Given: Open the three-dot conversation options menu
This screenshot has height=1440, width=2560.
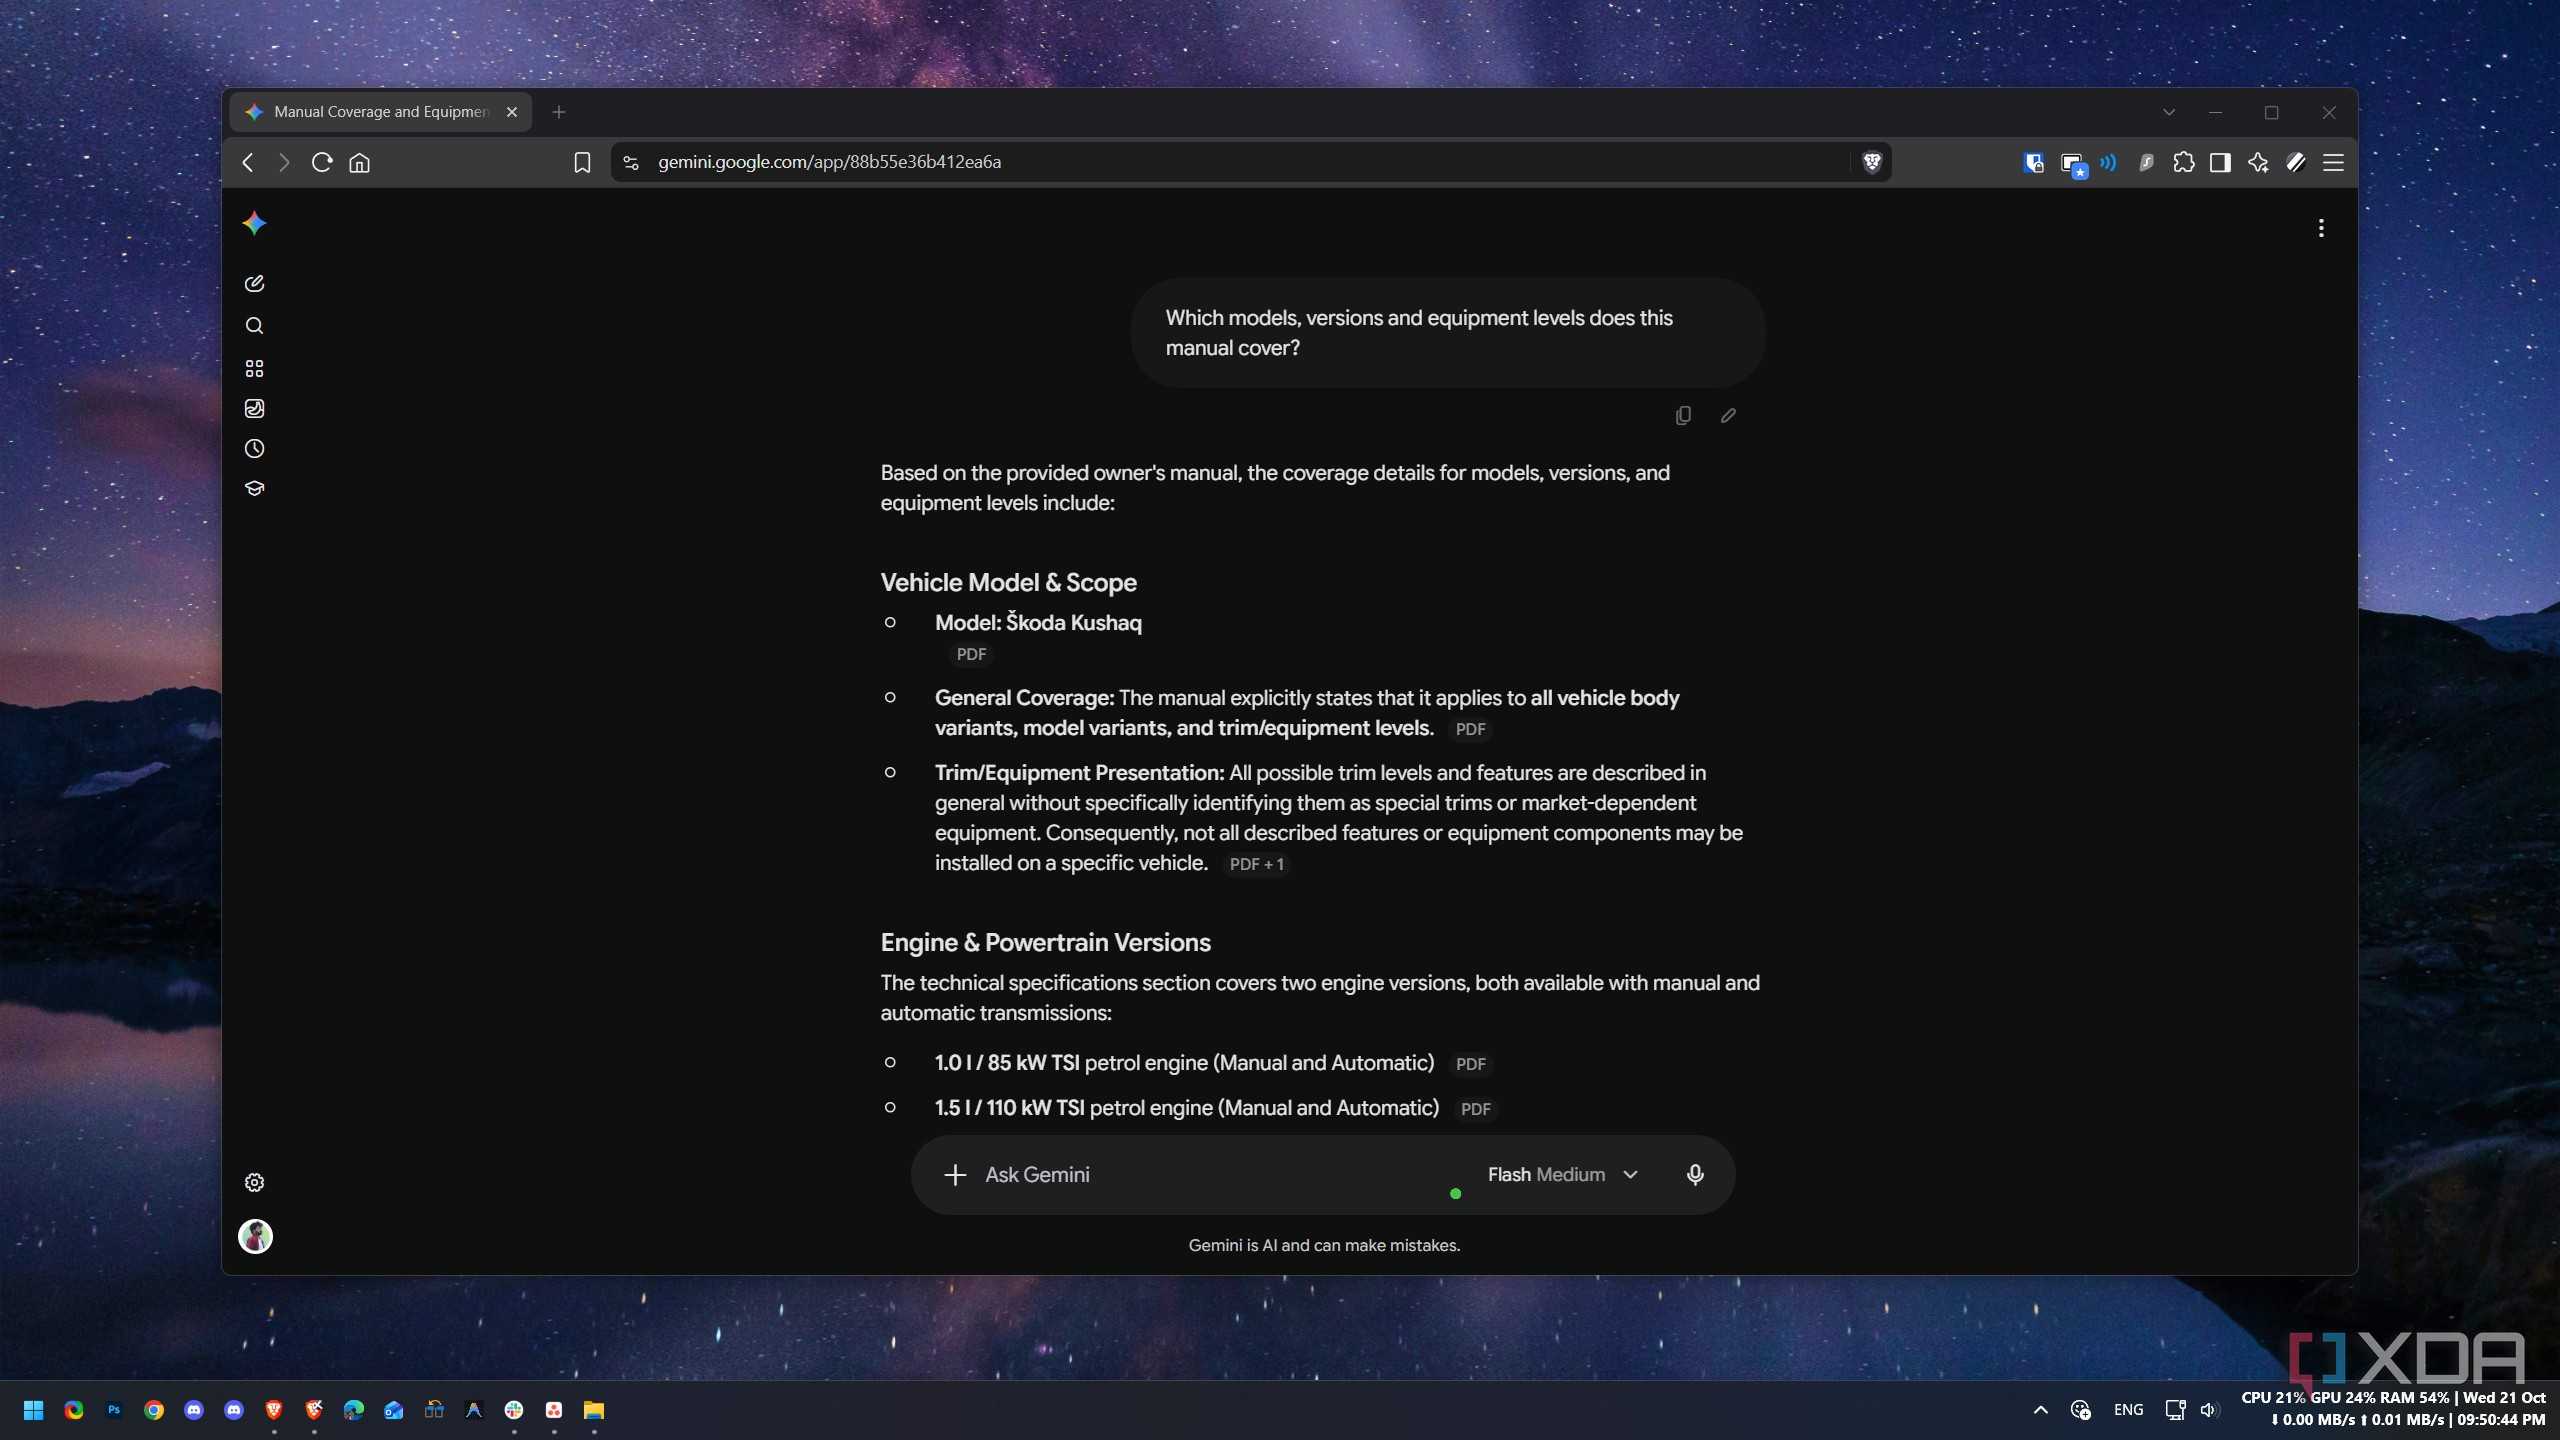Looking at the screenshot, I should click(2321, 228).
